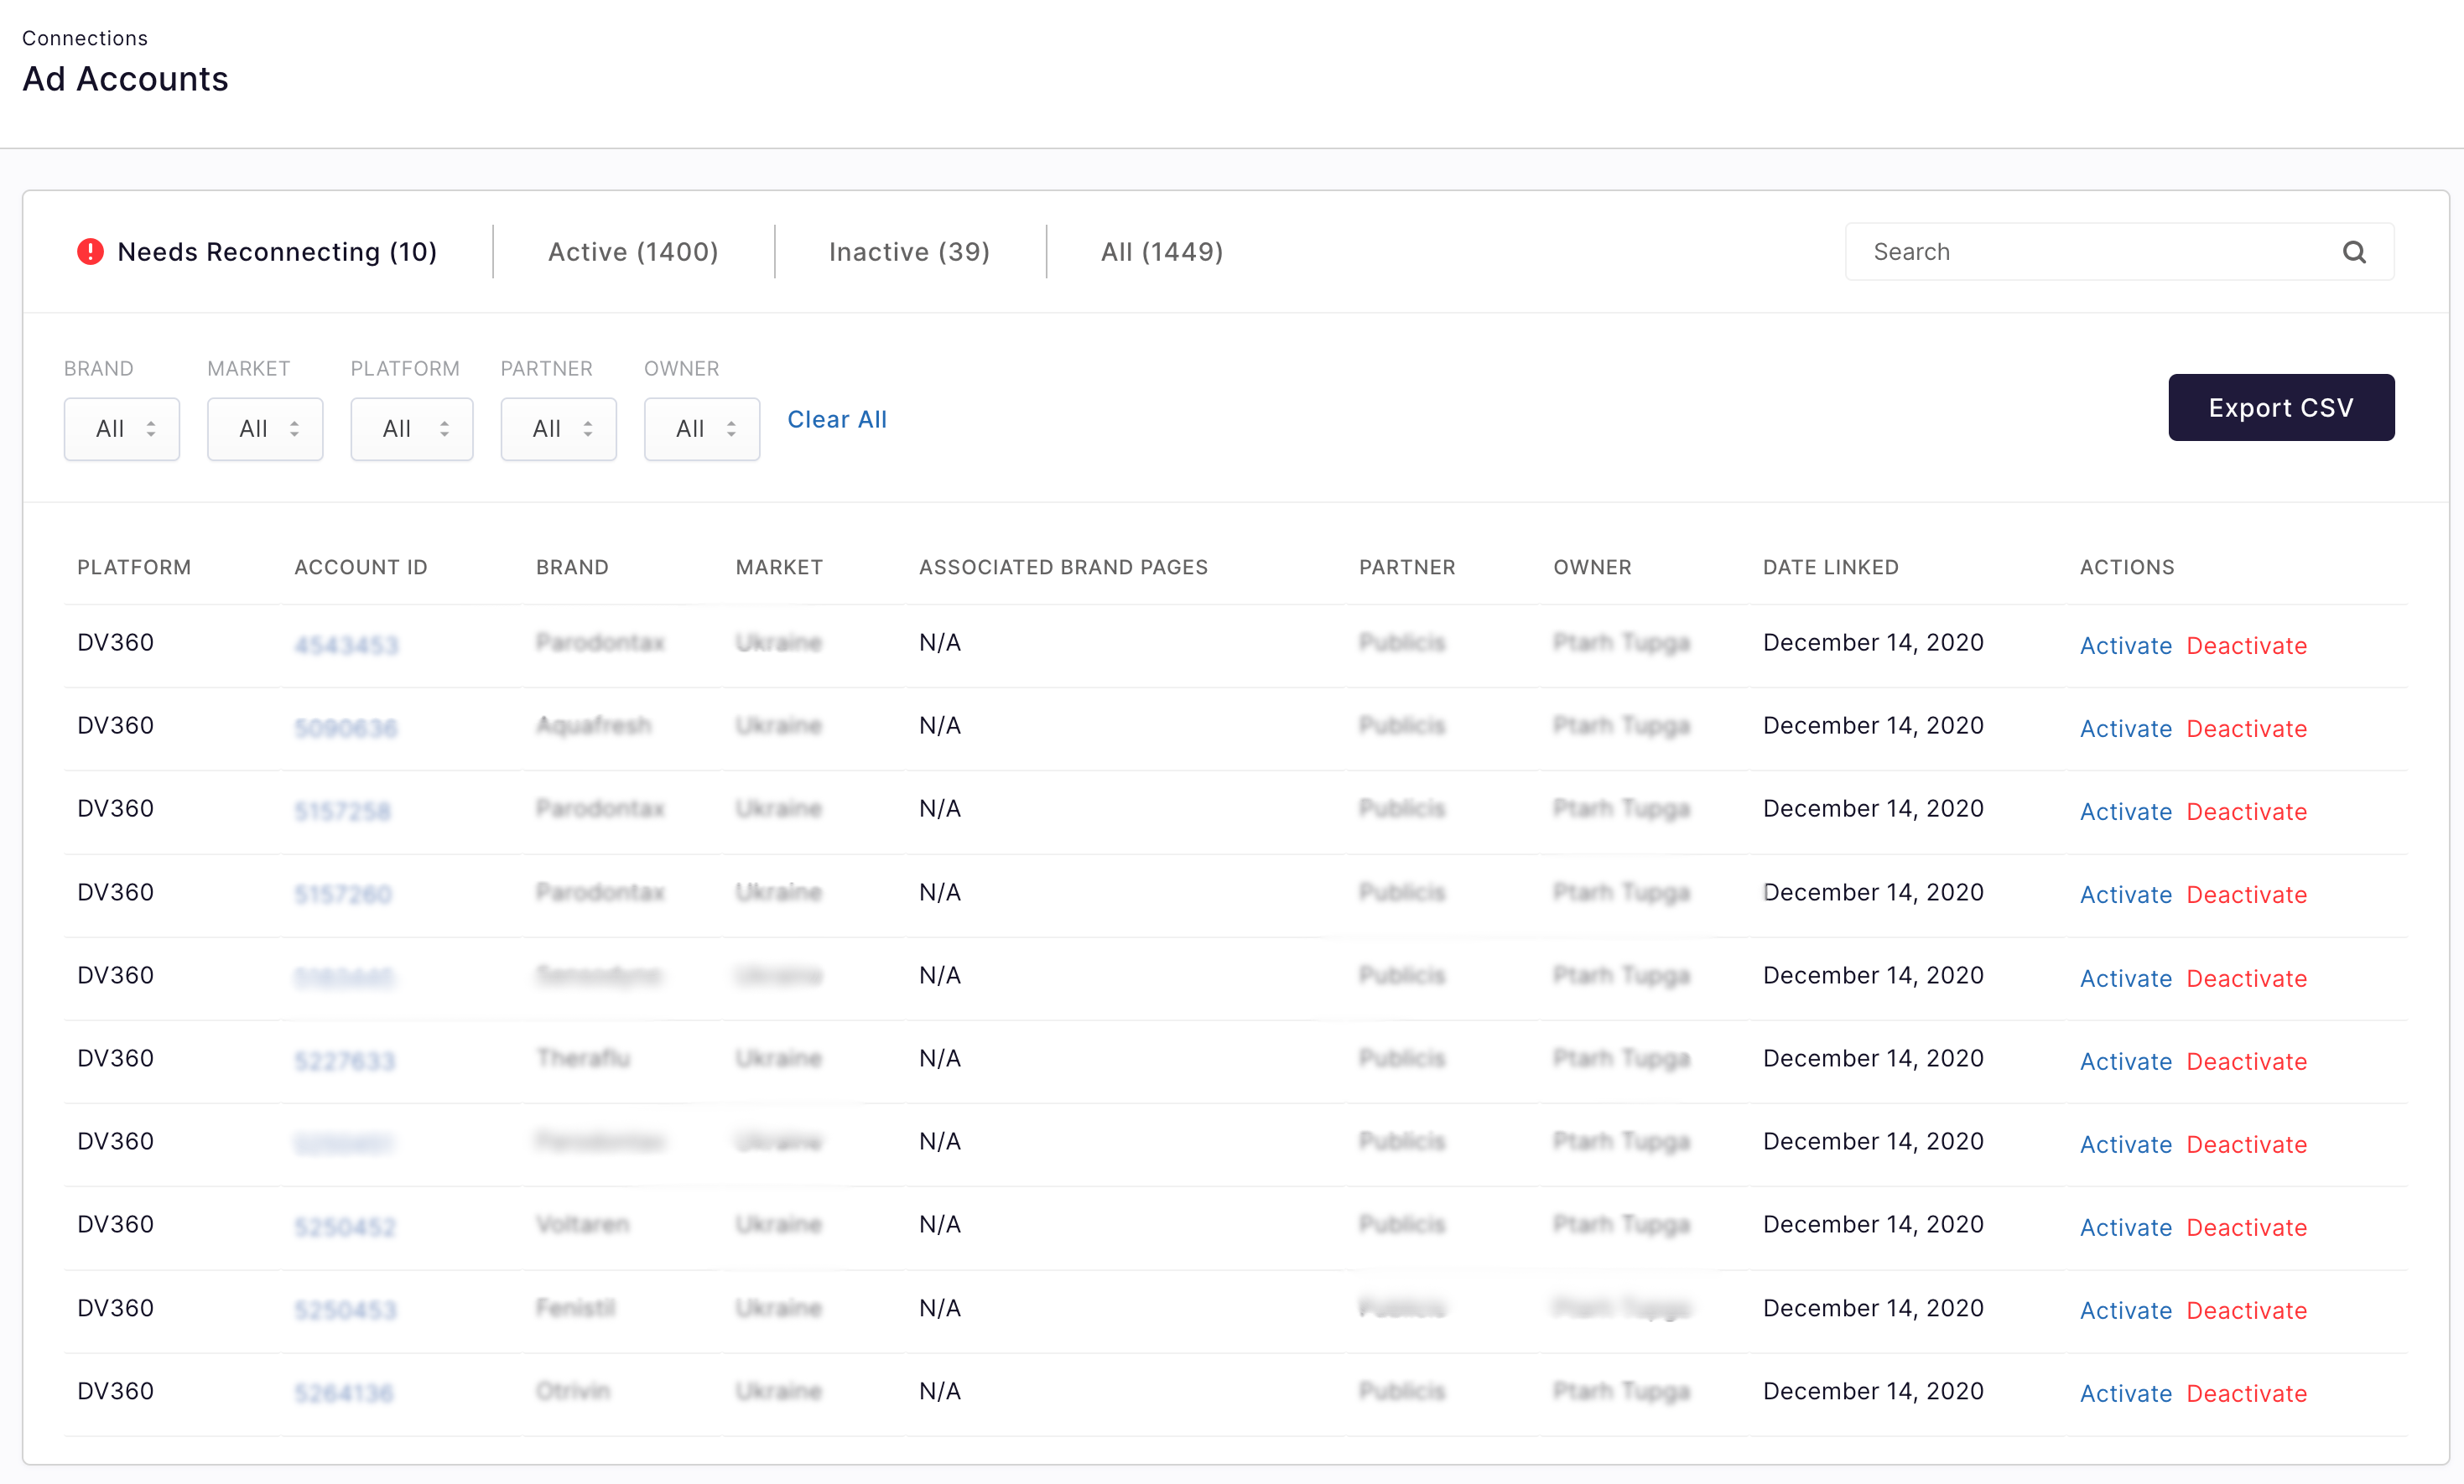Activate account 5264136
Image resolution: width=2464 pixels, height=1484 pixels.
coord(2126,1394)
